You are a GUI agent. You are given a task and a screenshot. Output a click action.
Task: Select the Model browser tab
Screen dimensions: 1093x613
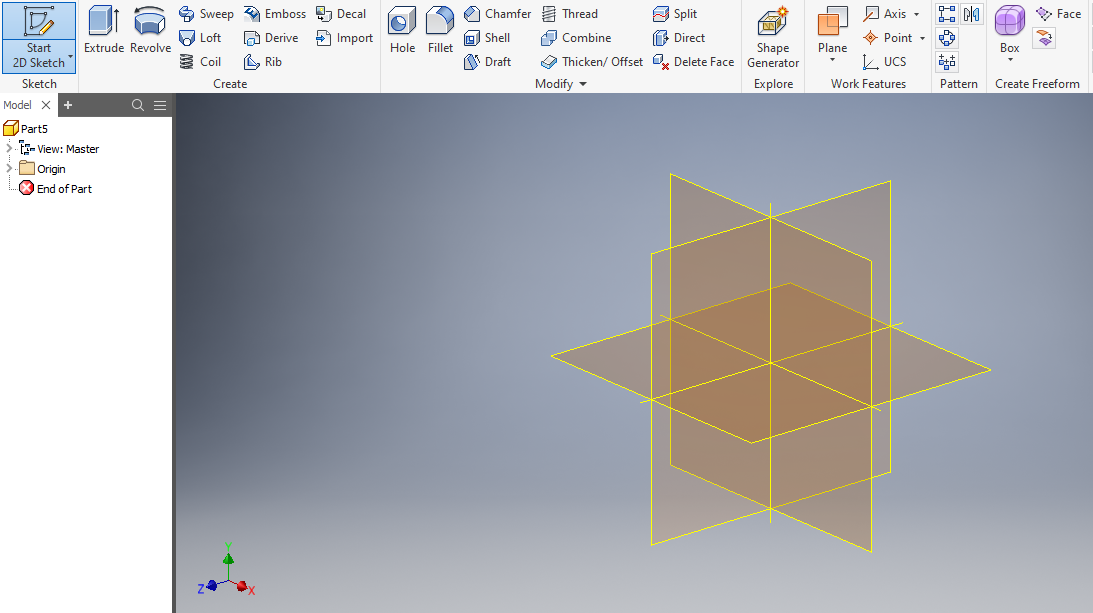point(17,104)
